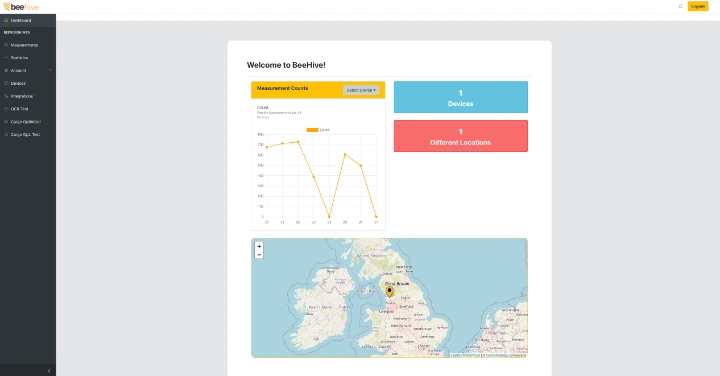Screen dimensions: 720x376
Task: Click the map location pin marker
Action: [389, 292]
